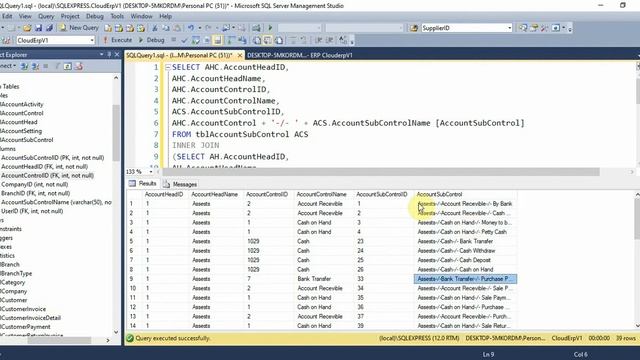Open the Edit menu
This screenshot has width=640, height=360.
pyautogui.click(x=7, y=16)
